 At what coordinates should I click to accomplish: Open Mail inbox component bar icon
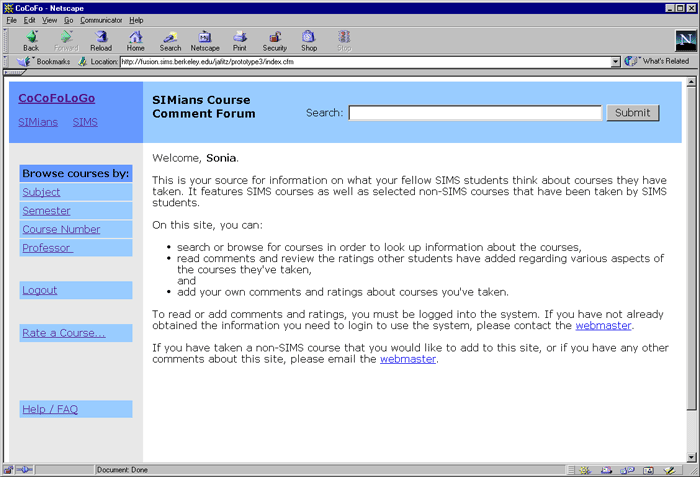606,470
